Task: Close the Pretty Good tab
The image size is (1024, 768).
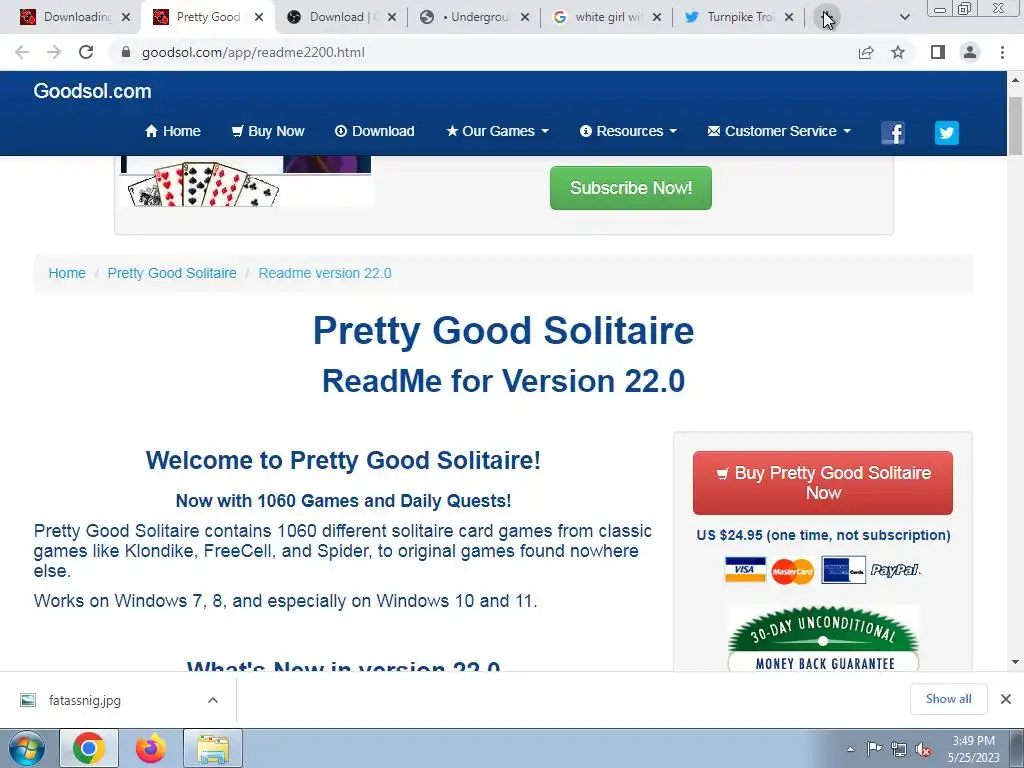Action: tap(259, 18)
